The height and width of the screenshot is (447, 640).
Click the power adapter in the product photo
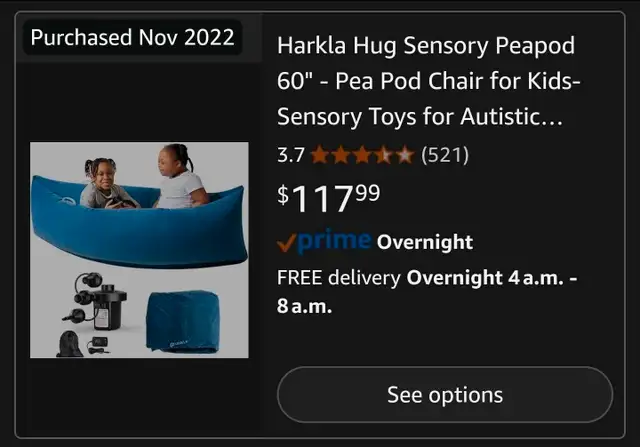pos(98,345)
